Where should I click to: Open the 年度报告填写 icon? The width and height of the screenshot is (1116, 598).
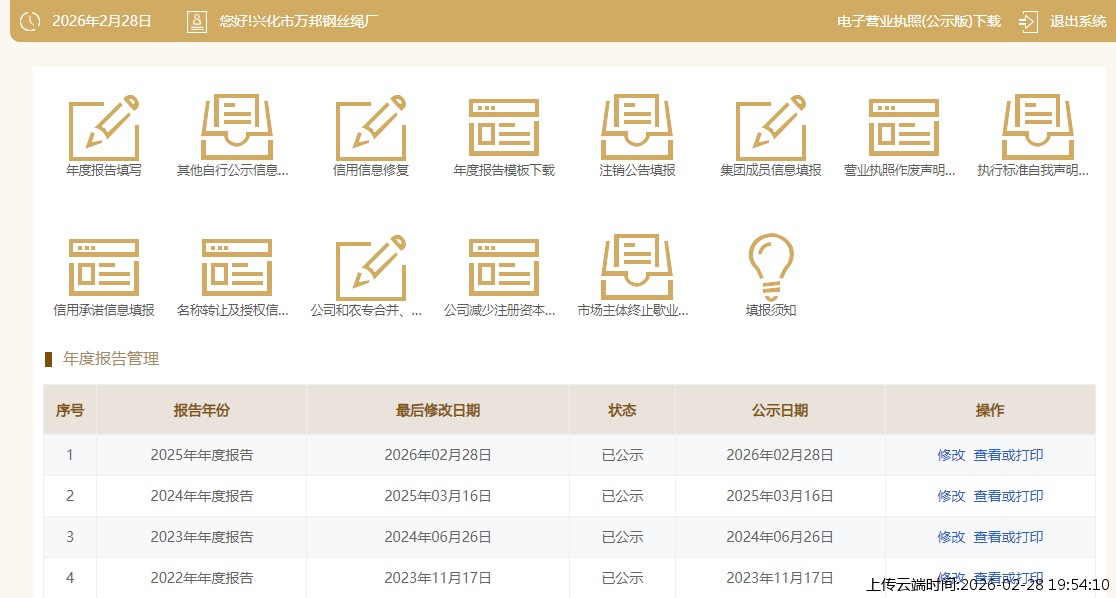pyautogui.click(x=104, y=128)
